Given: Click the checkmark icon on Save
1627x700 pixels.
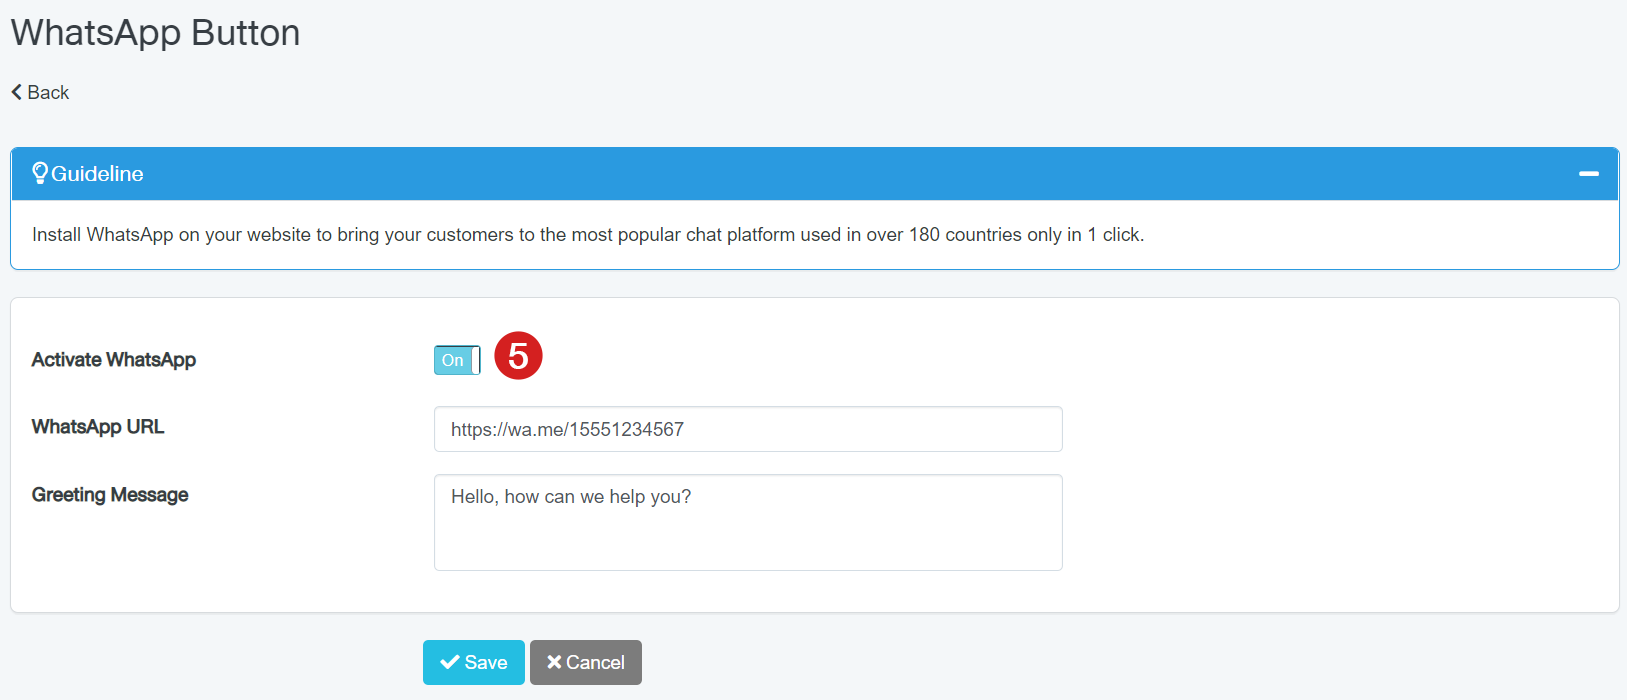Looking at the screenshot, I should coord(450,662).
